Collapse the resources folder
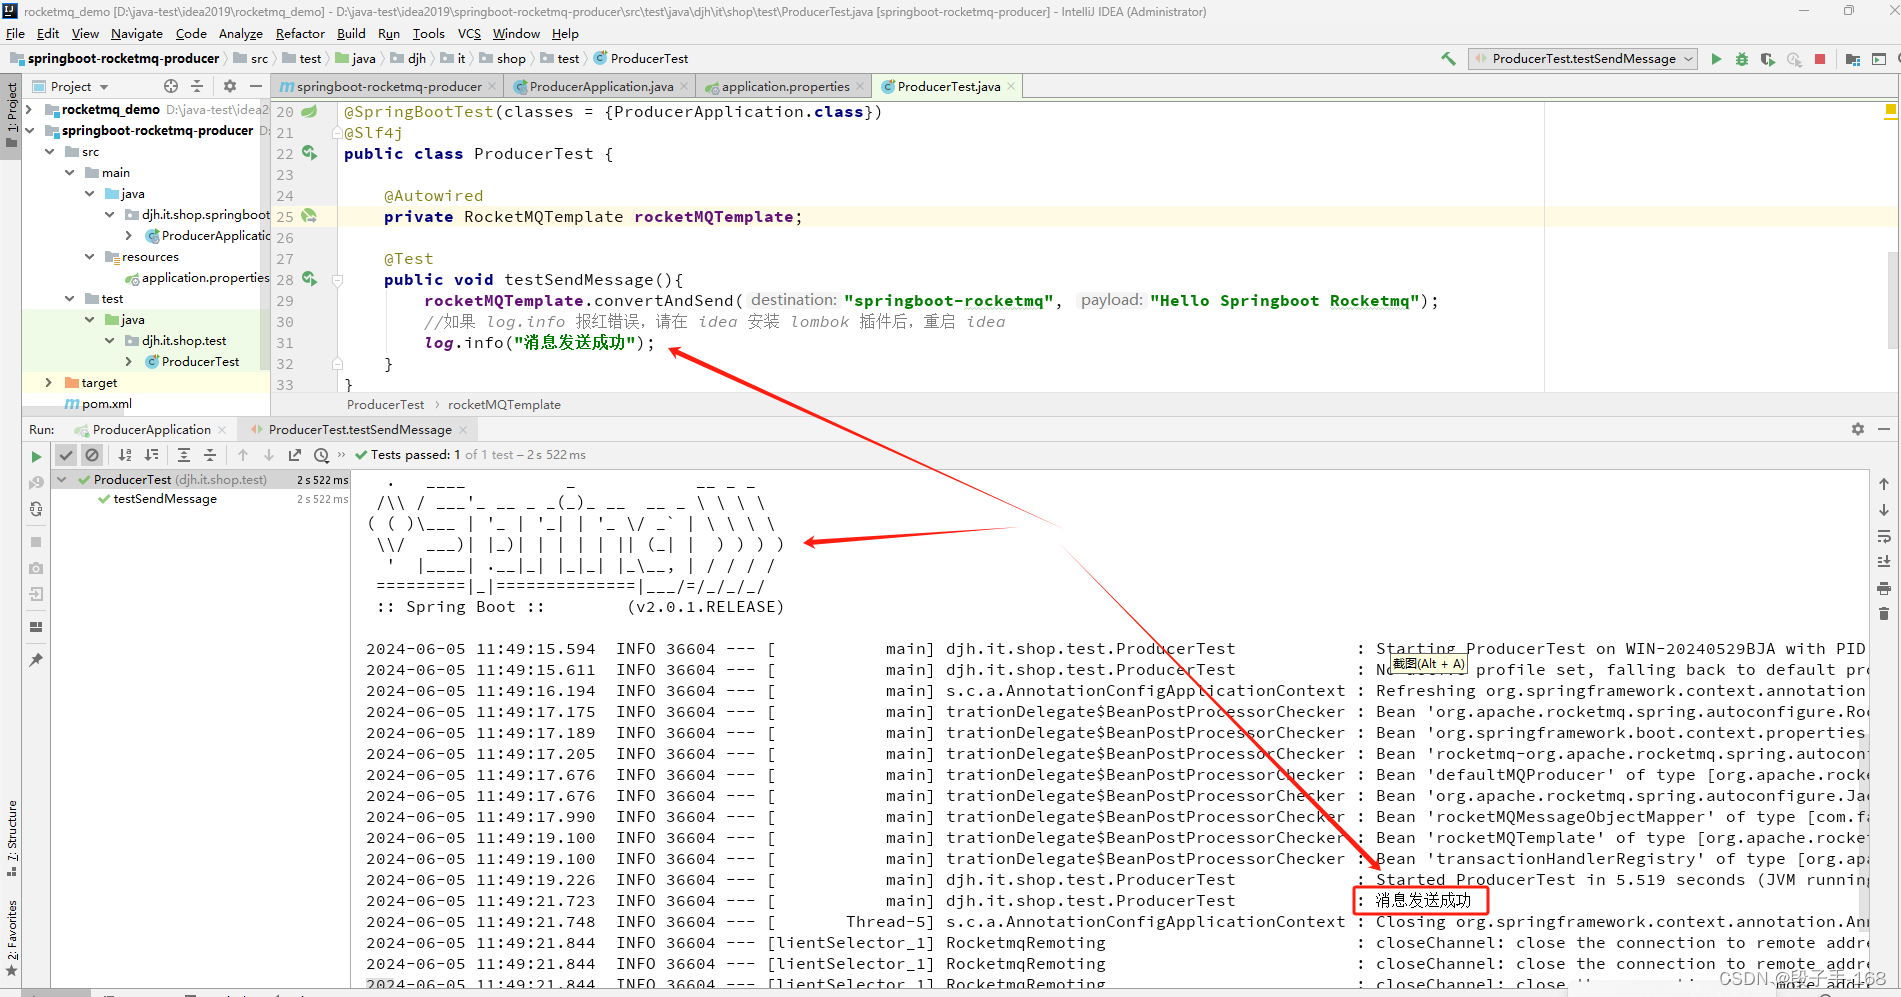 point(89,256)
